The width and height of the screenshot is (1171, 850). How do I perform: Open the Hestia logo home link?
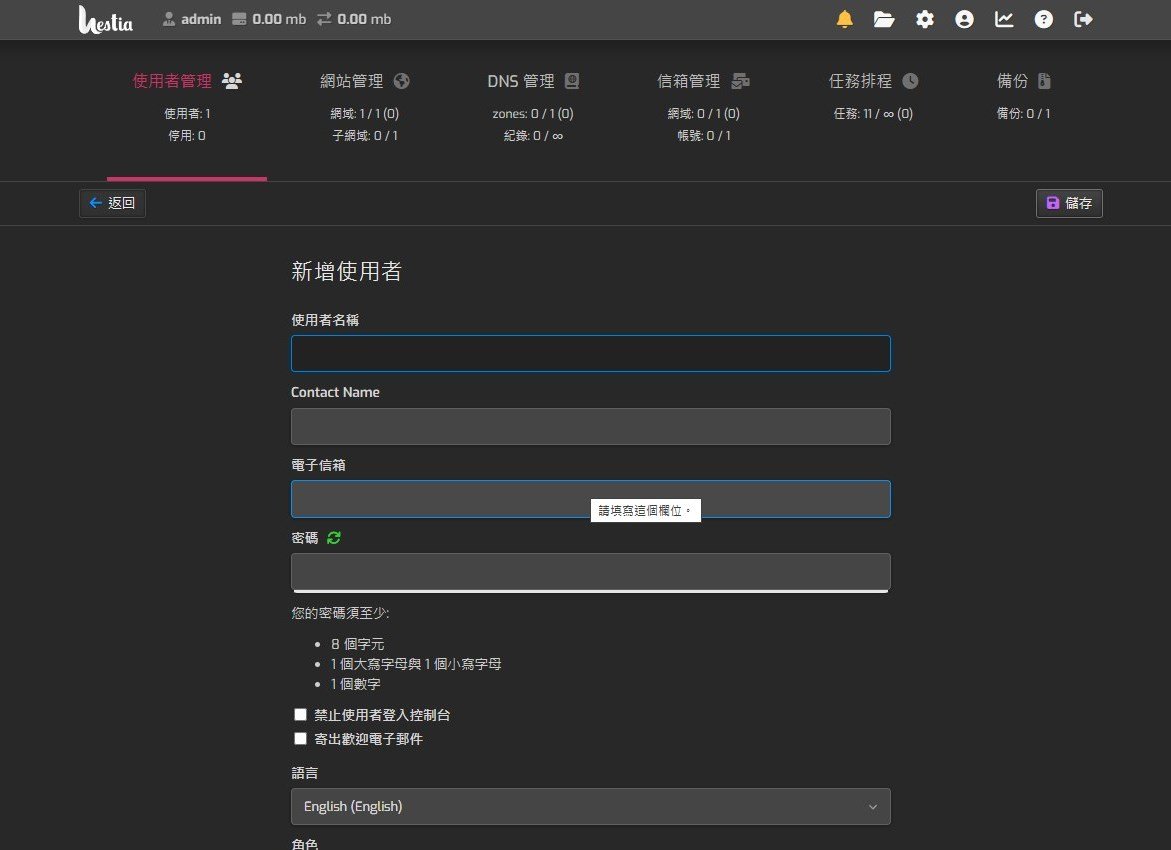105,19
